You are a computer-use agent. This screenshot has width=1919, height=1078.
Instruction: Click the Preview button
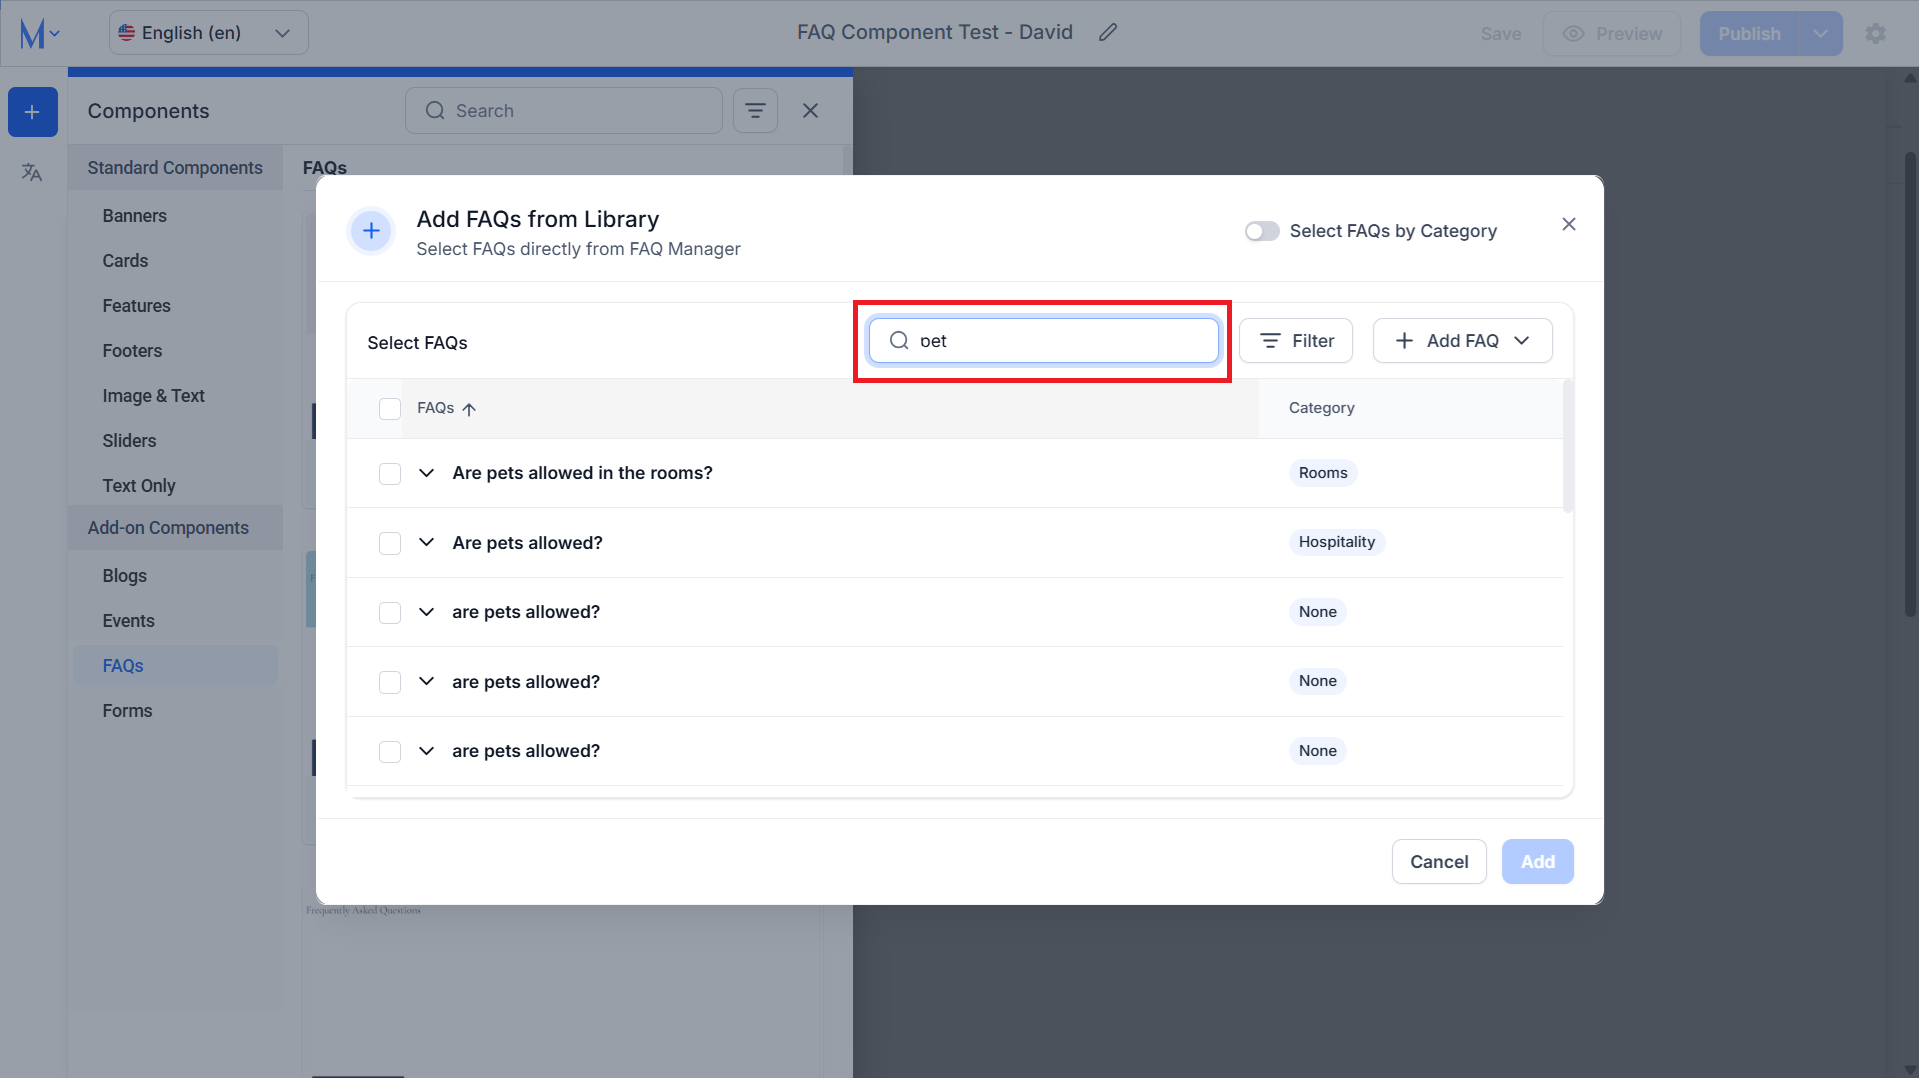[x=1612, y=34]
